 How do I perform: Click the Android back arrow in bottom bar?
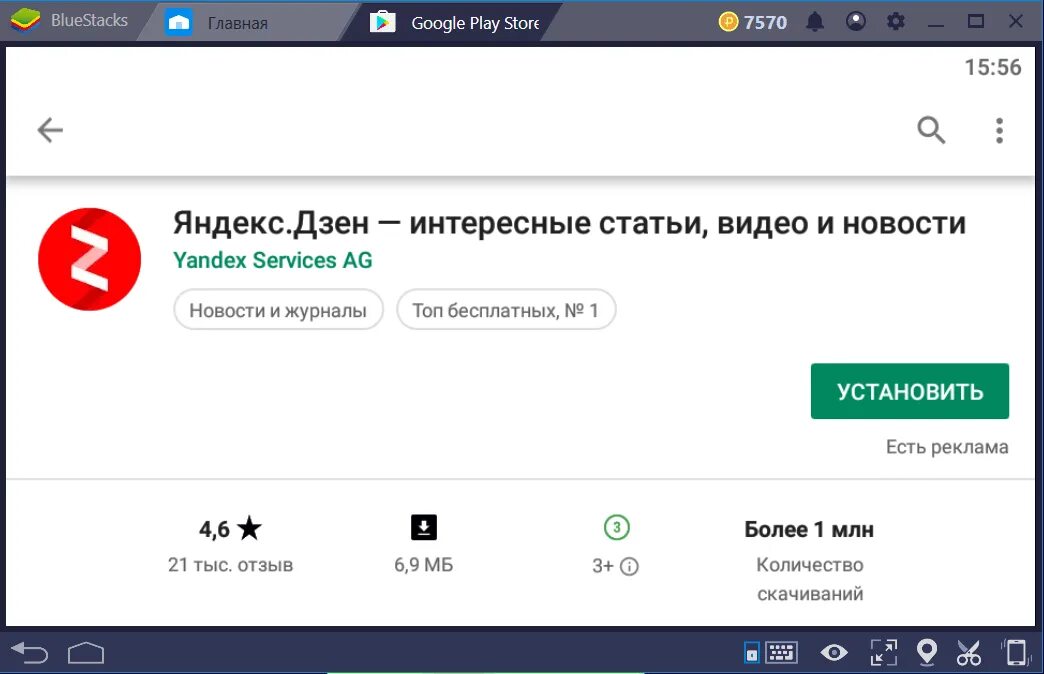[x=30, y=653]
